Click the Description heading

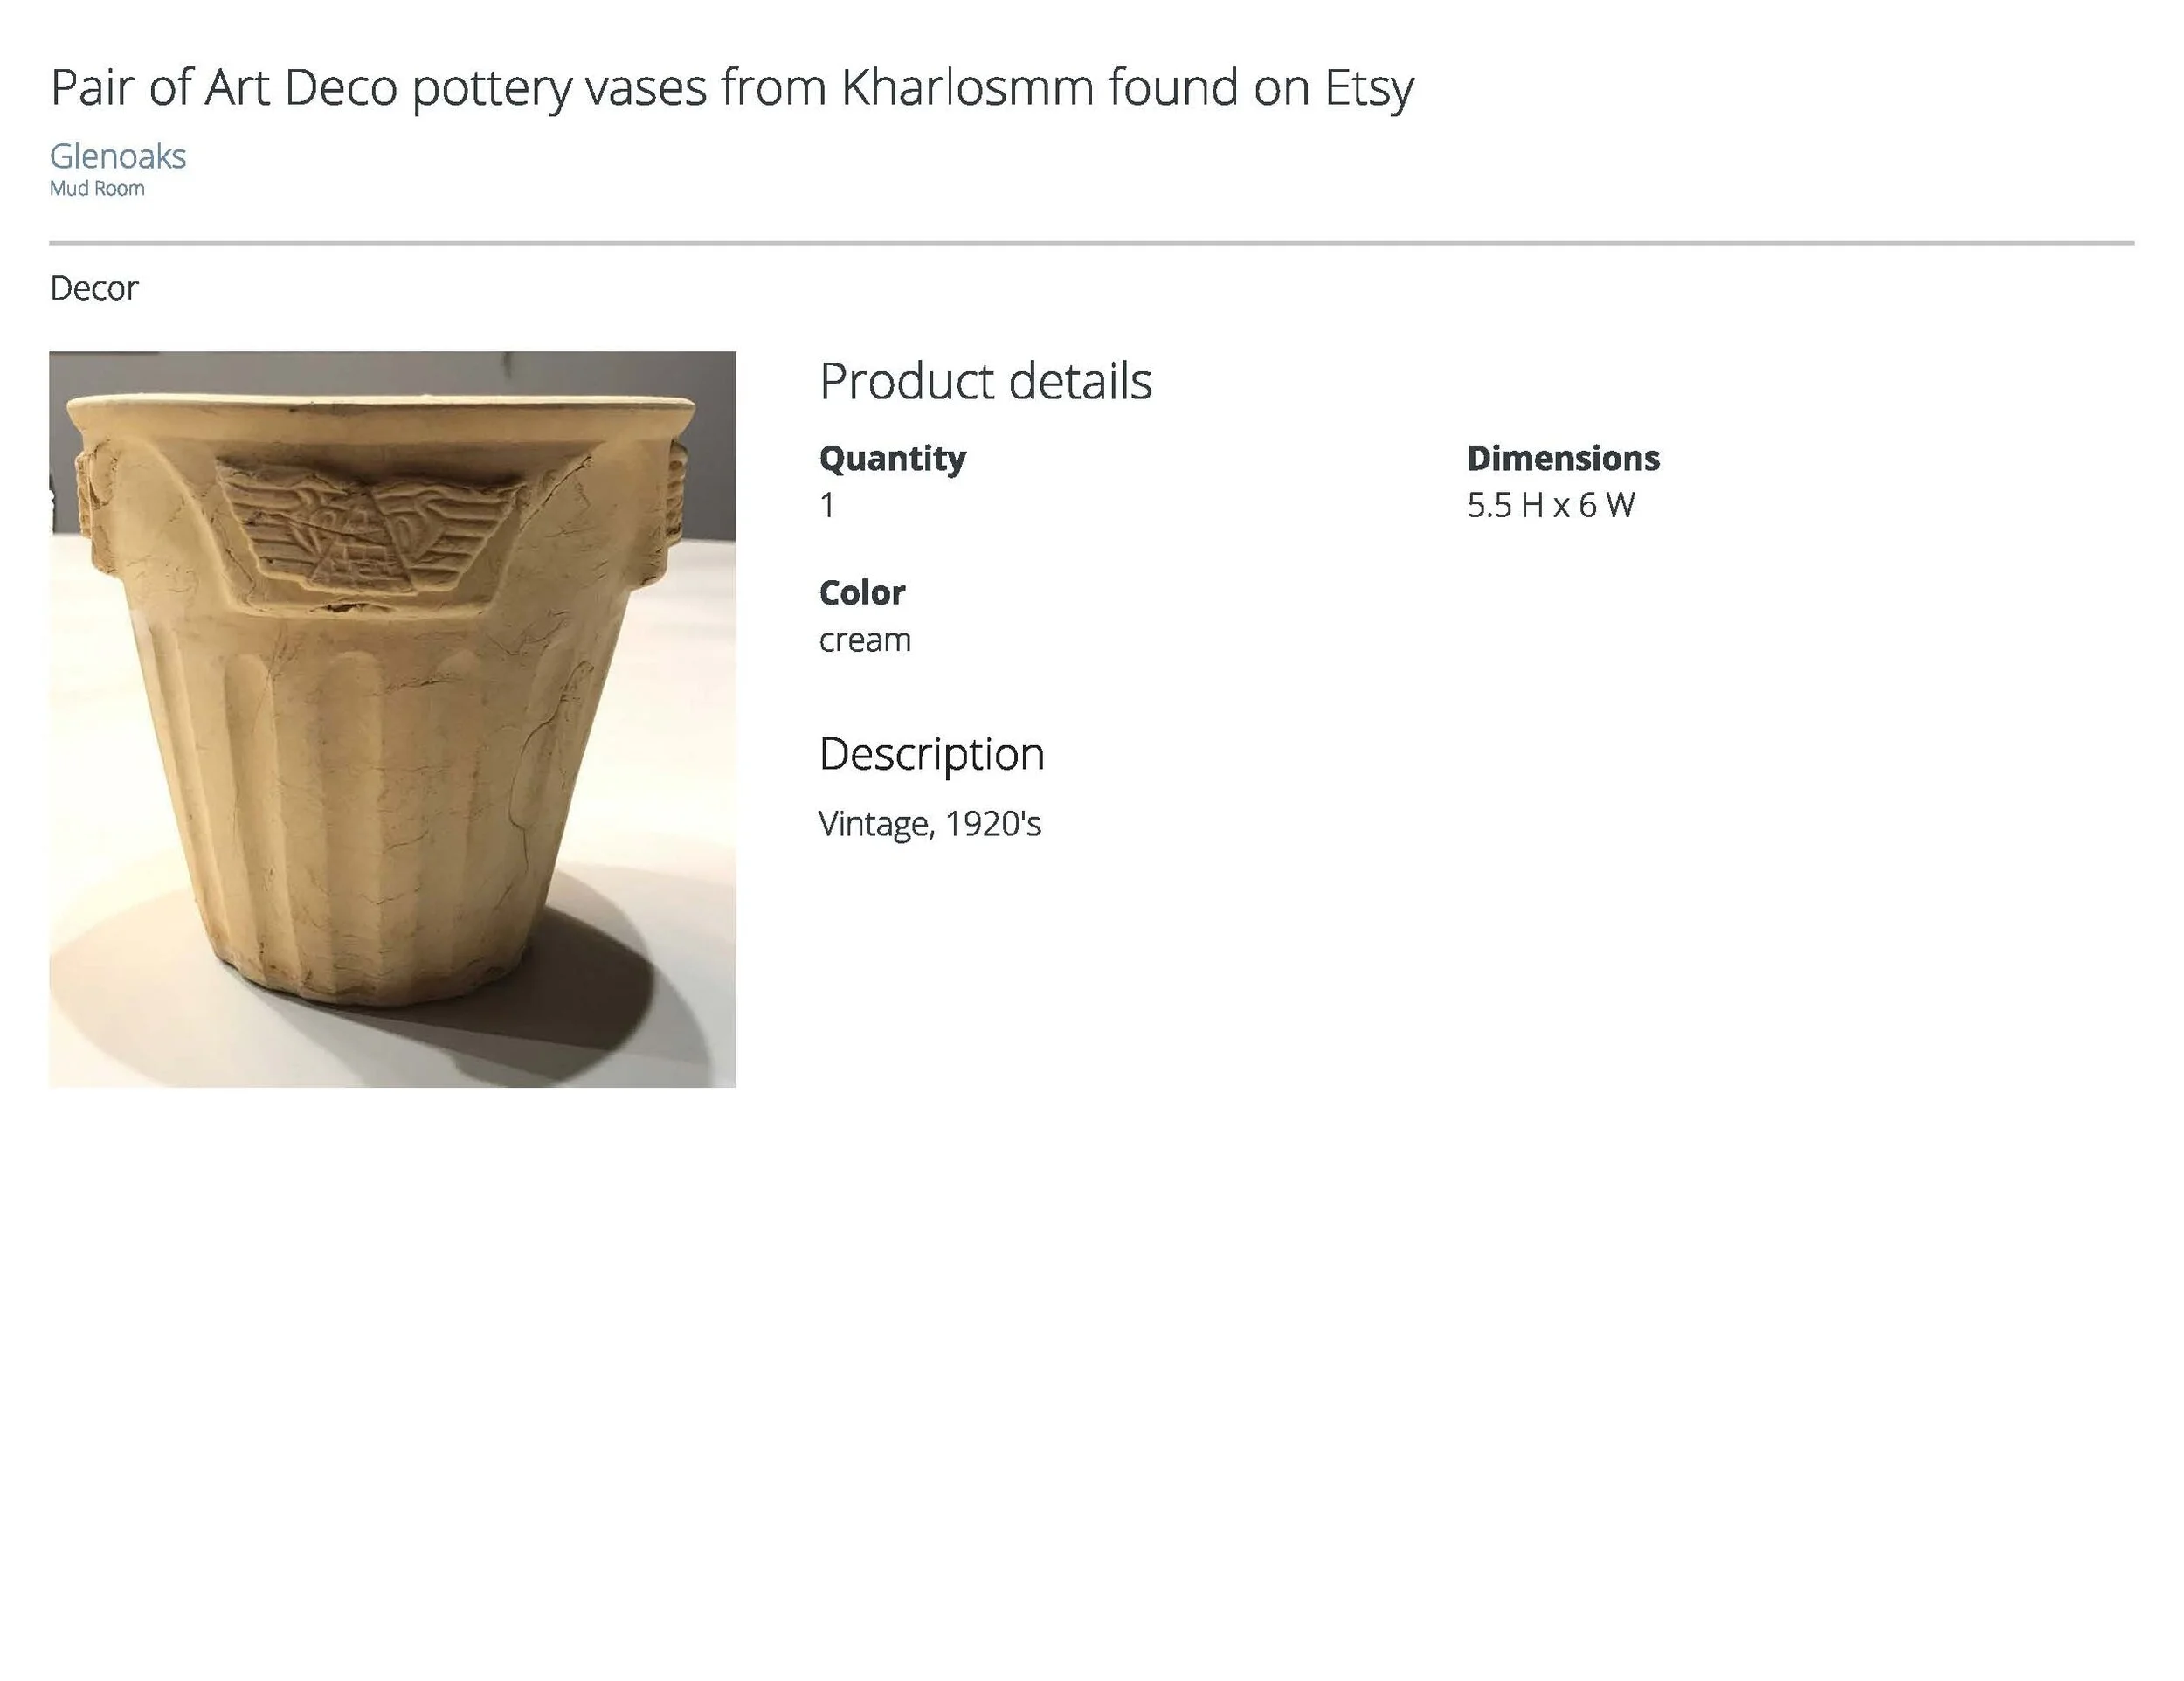click(932, 754)
